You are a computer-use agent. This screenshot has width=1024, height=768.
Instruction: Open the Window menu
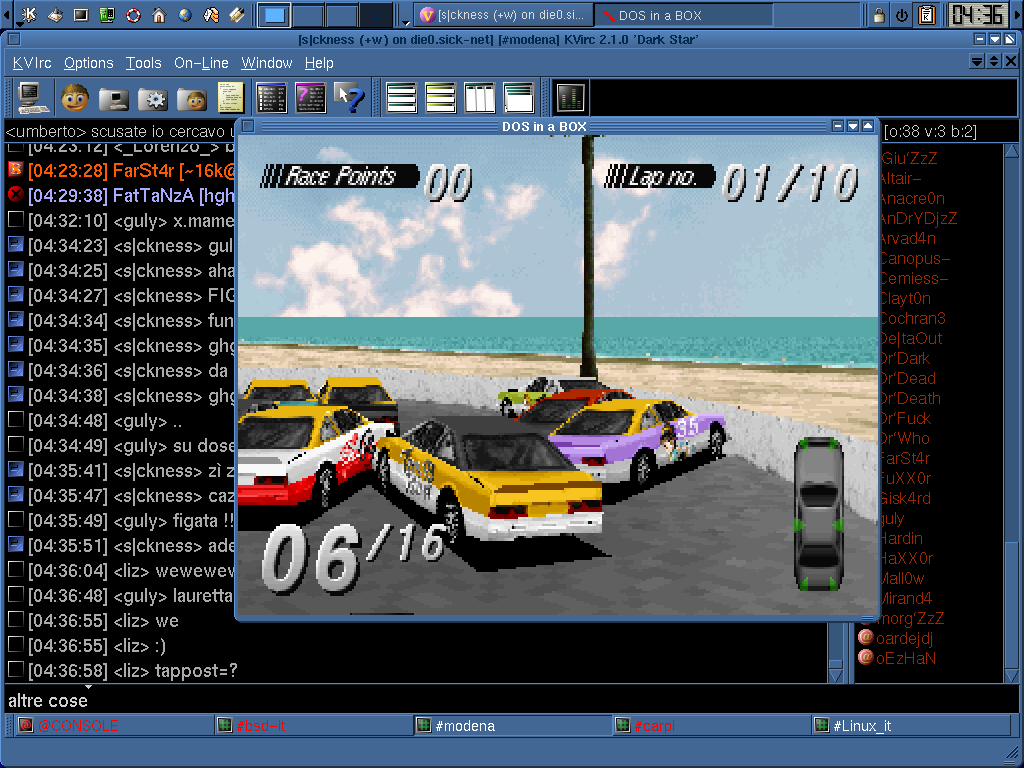[266, 63]
